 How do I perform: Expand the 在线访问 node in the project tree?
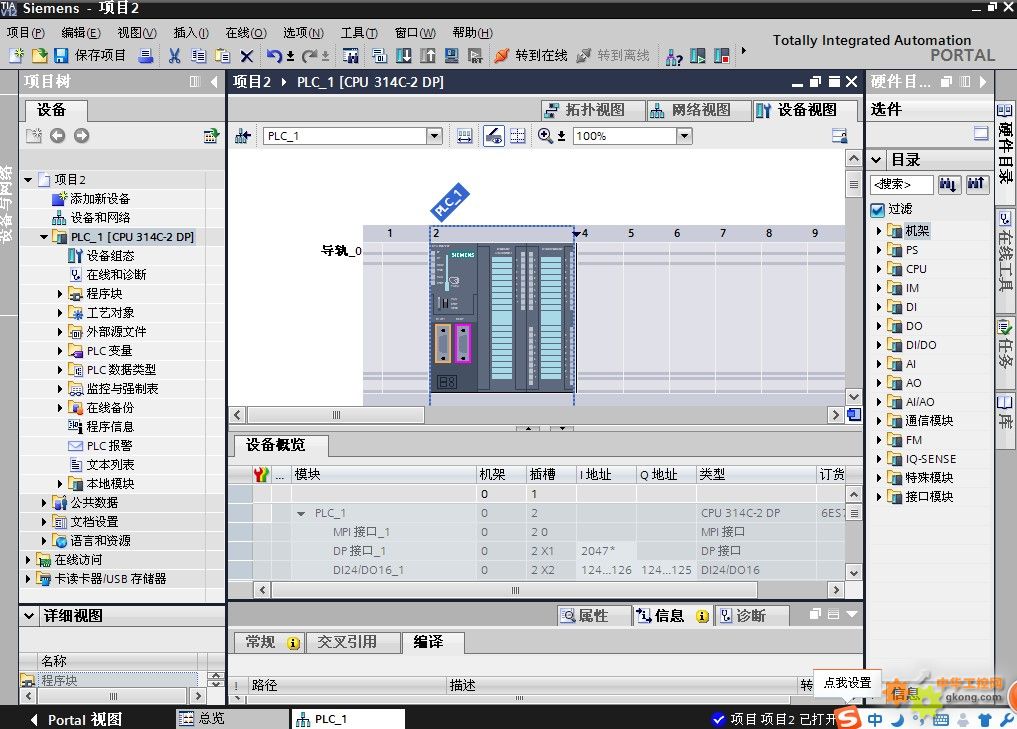pyautogui.click(x=28, y=560)
